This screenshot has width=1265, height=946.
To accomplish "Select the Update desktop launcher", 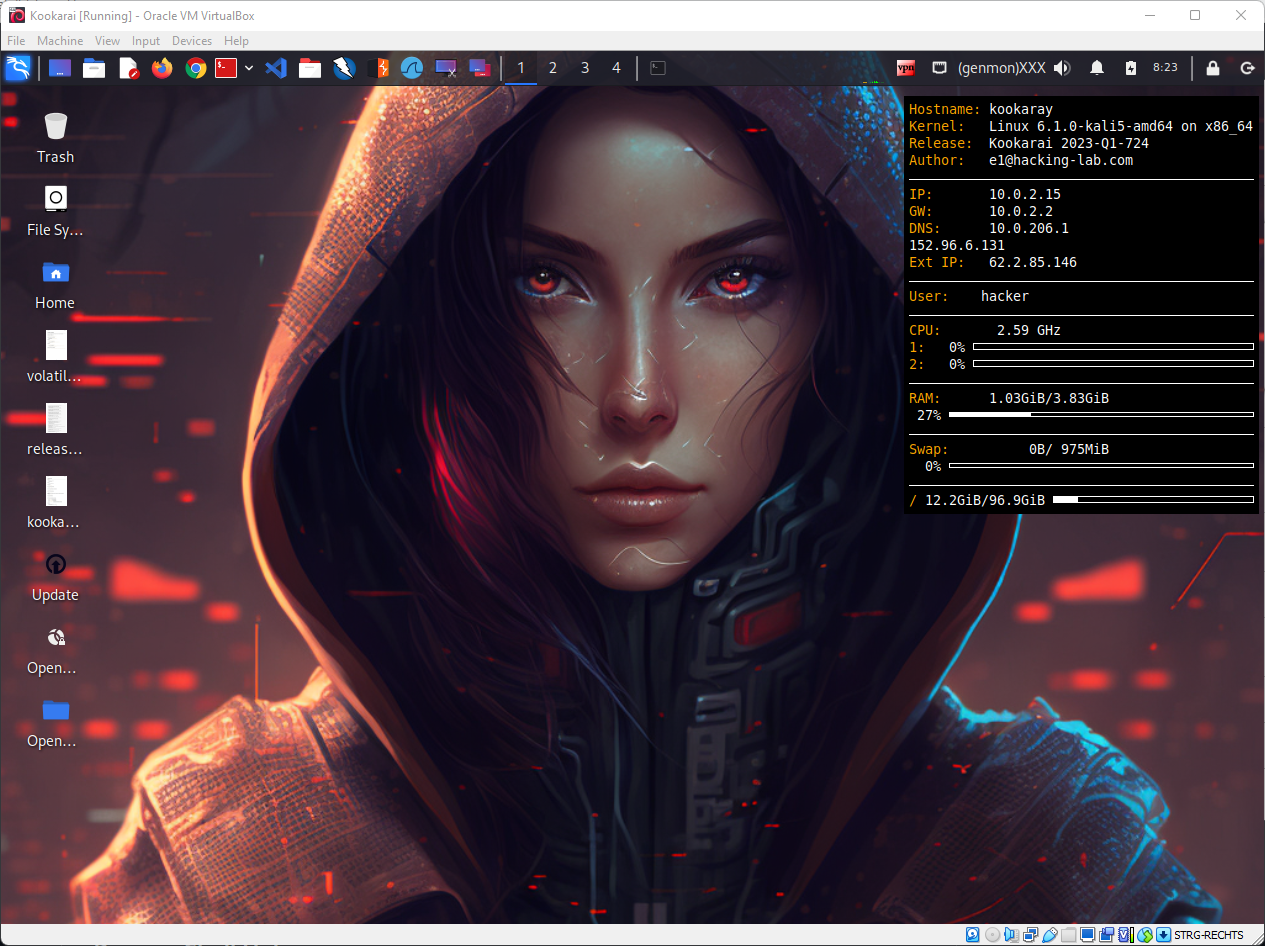I will coord(55,576).
